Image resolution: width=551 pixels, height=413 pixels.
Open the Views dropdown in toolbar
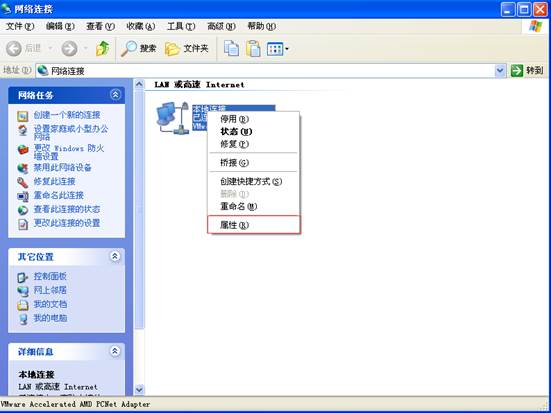[278, 49]
